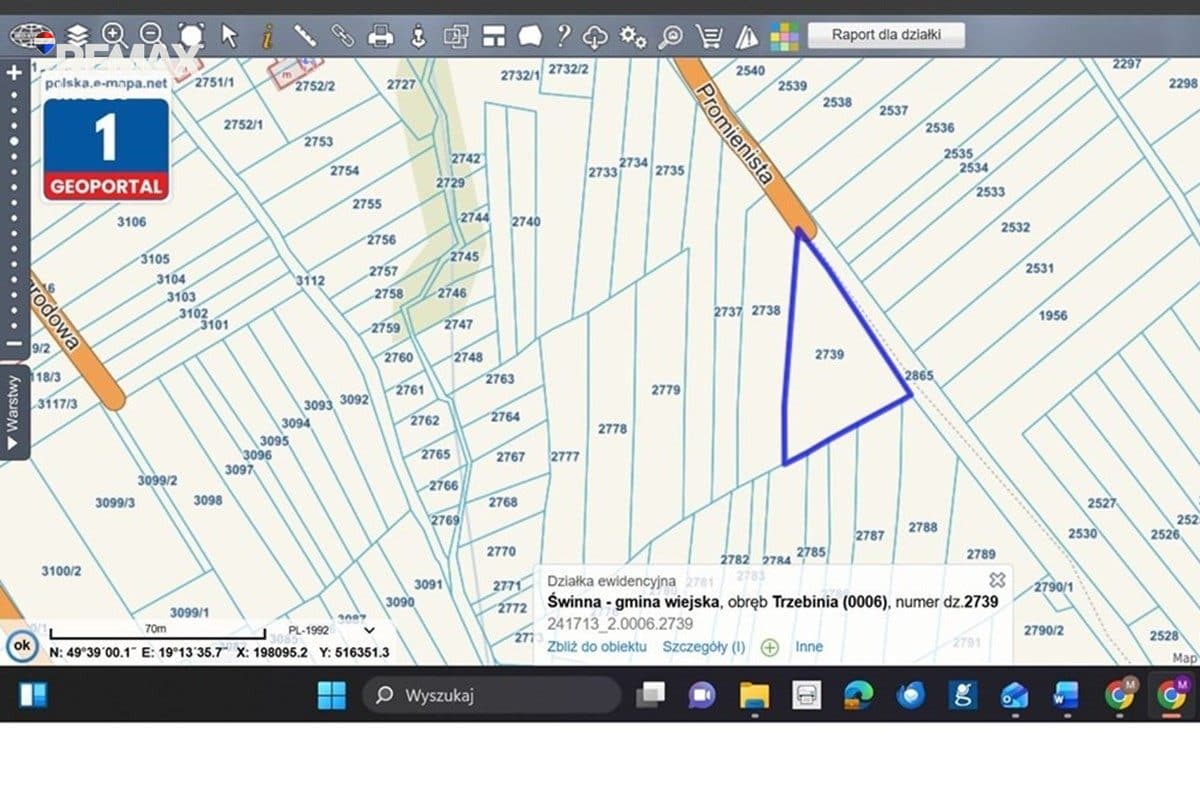Click the Wyszukaj taskbar search box
Screen dimensions: 1200x800
[492, 695]
